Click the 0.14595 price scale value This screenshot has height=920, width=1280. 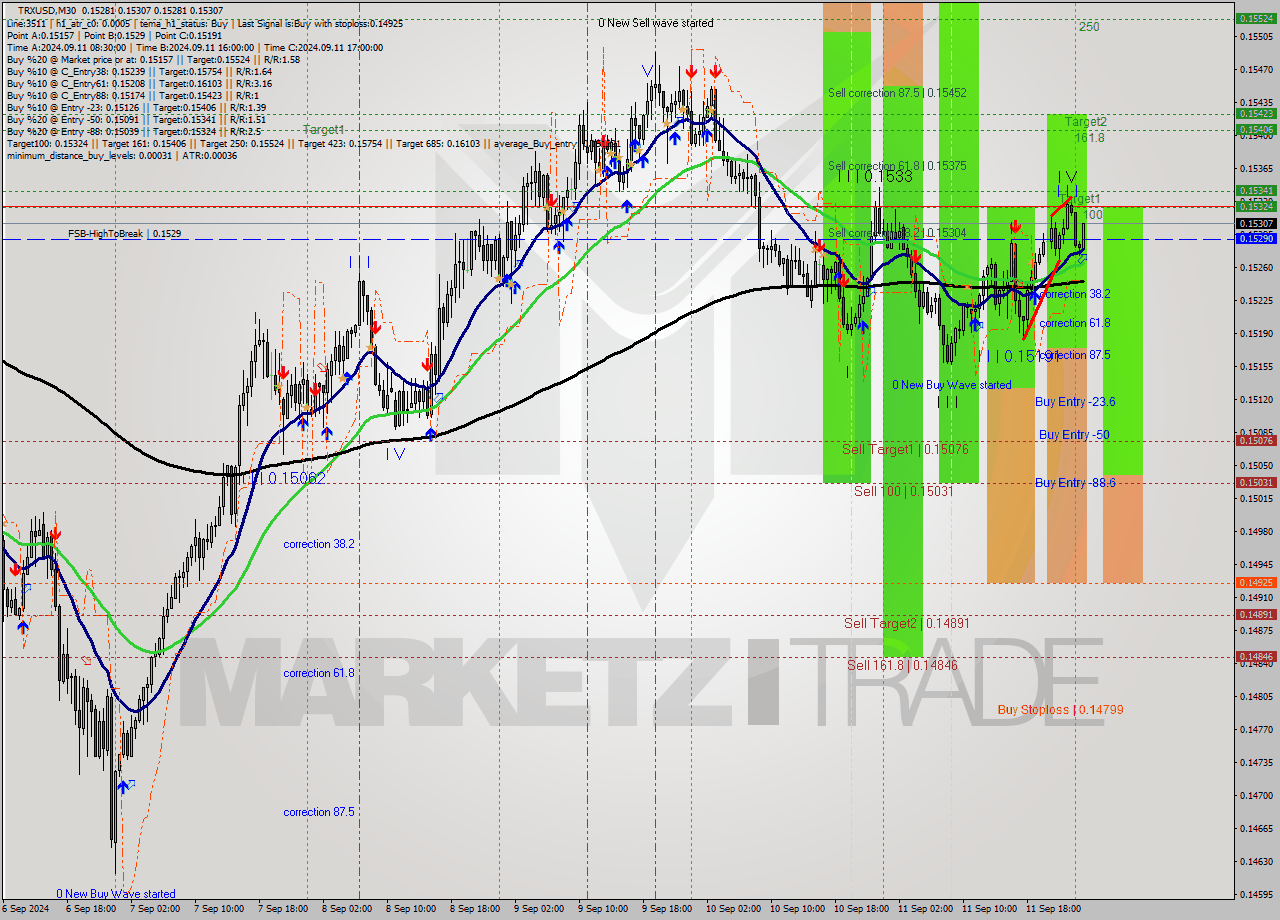(x=1256, y=895)
